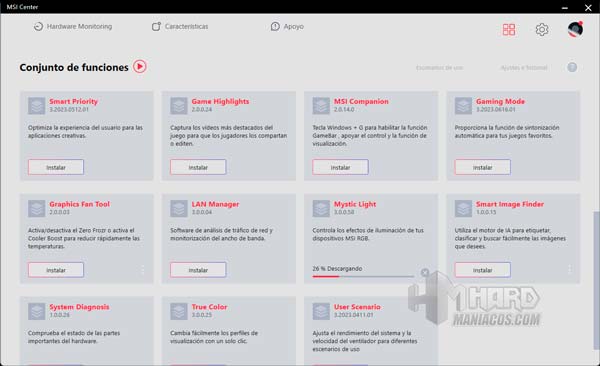Image resolution: width=600 pixels, height=366 pixels.
Task: Open the settings gear icon
Action: [541, 29]
